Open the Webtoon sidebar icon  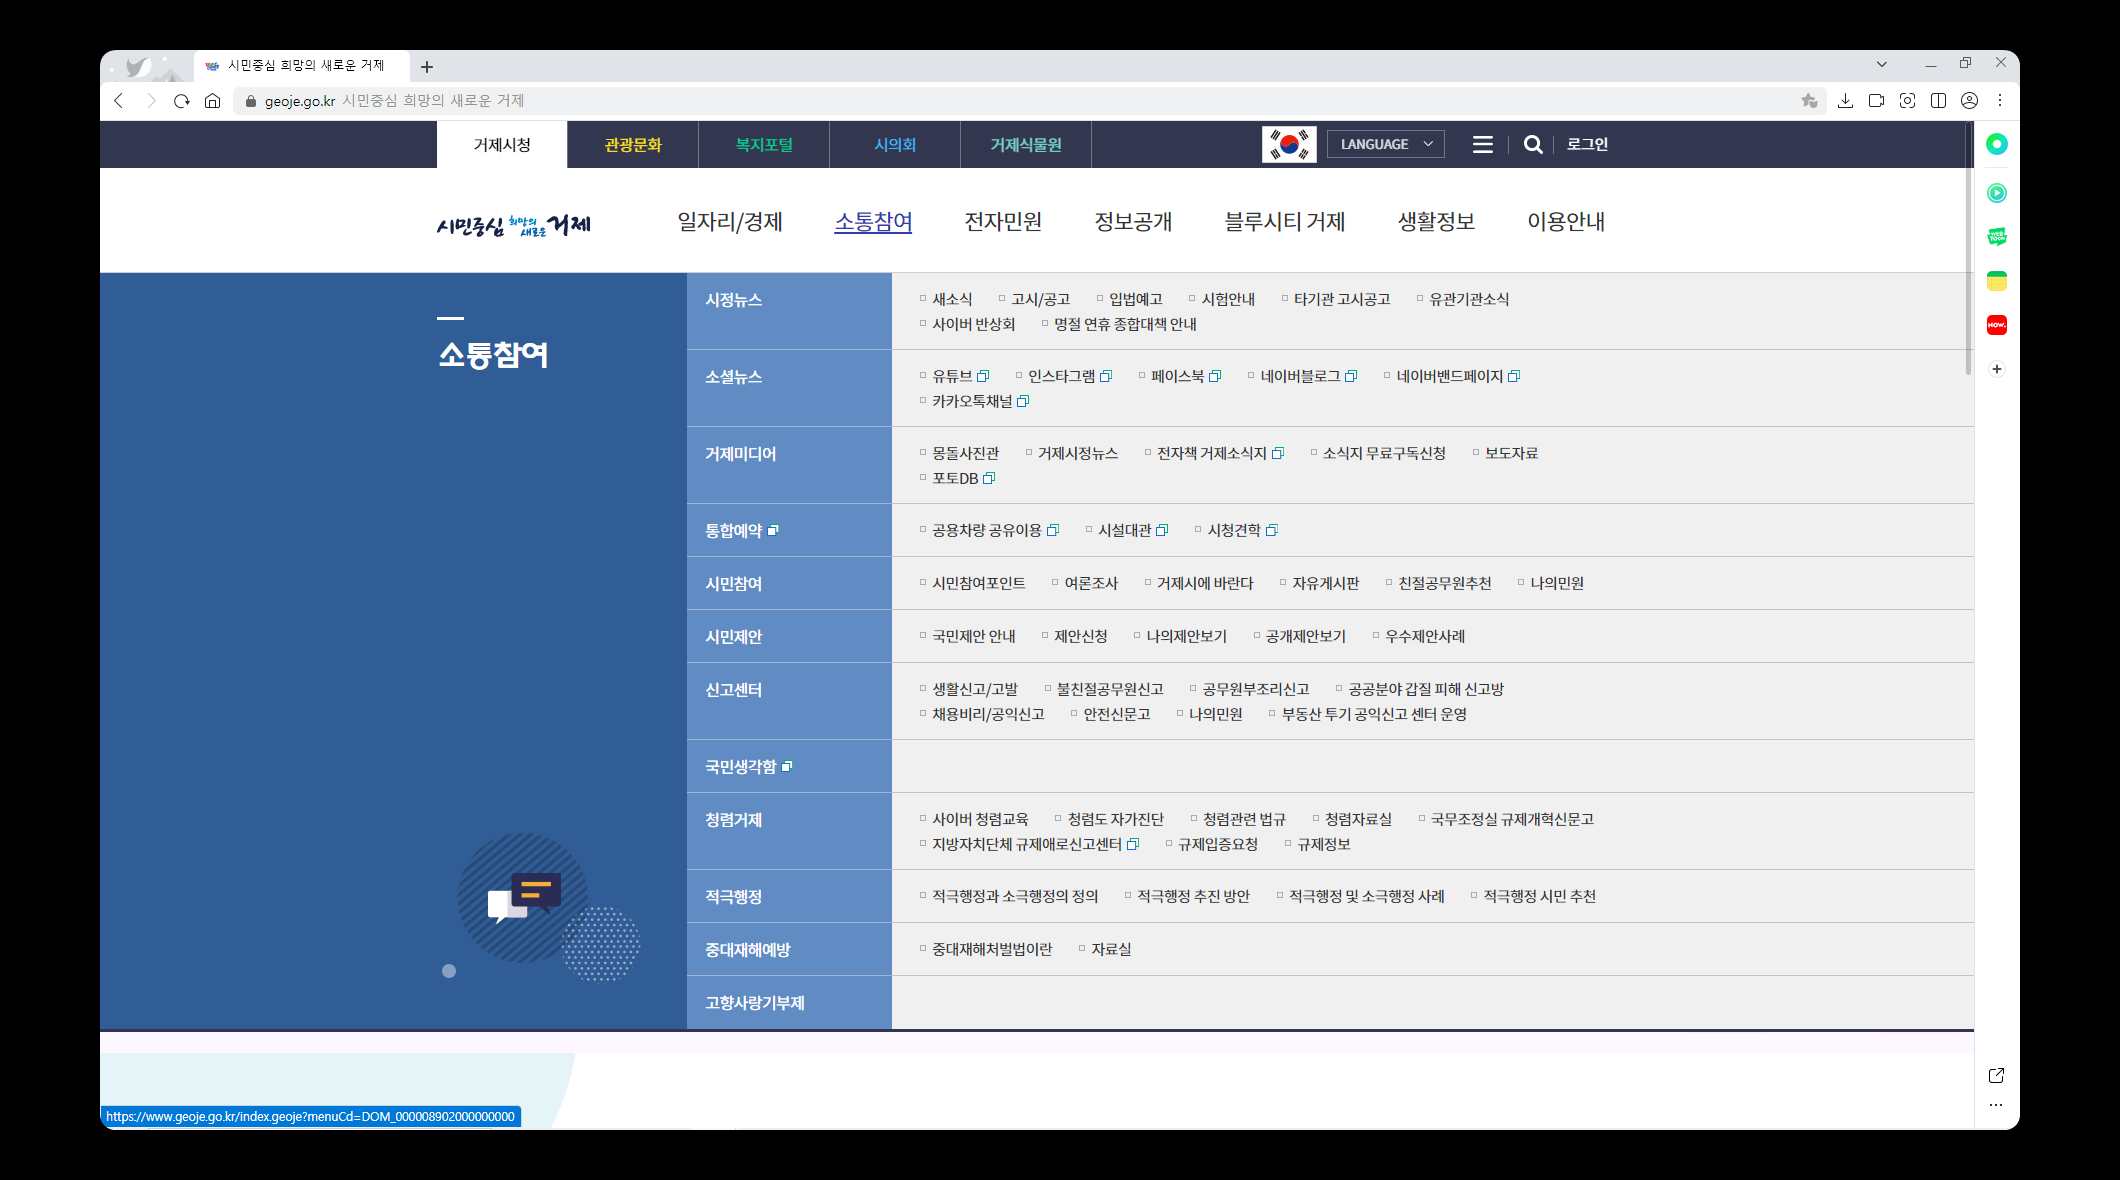click(1997, 237)
